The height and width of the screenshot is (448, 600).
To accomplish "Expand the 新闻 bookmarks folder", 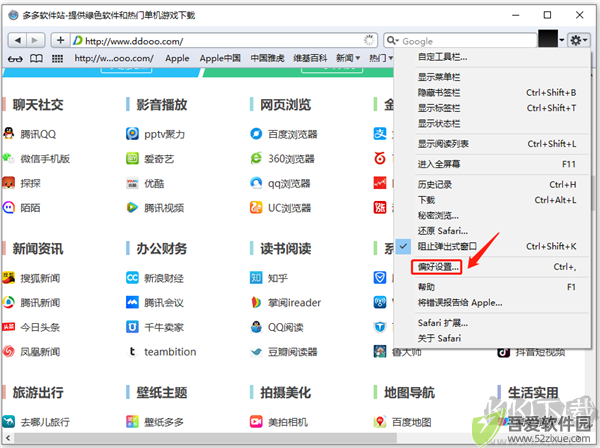I will point(348,58).
